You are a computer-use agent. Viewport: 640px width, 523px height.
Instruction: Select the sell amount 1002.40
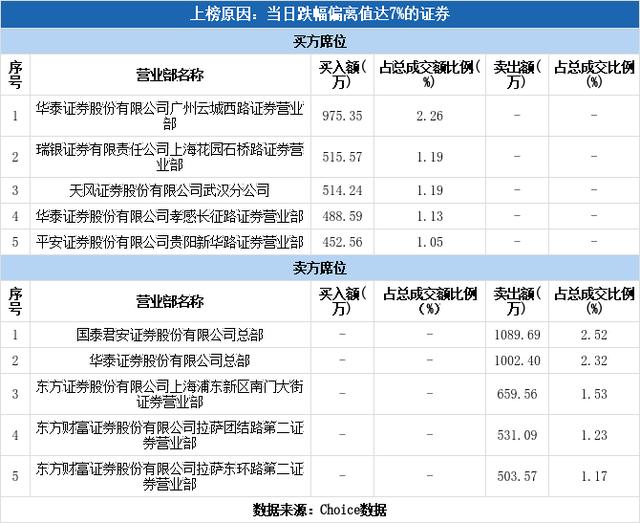coord(517,361)
